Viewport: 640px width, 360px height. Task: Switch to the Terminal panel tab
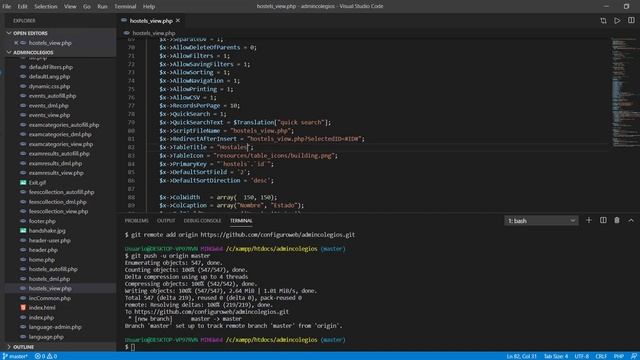pyautogui.click(x=241, y=221)
